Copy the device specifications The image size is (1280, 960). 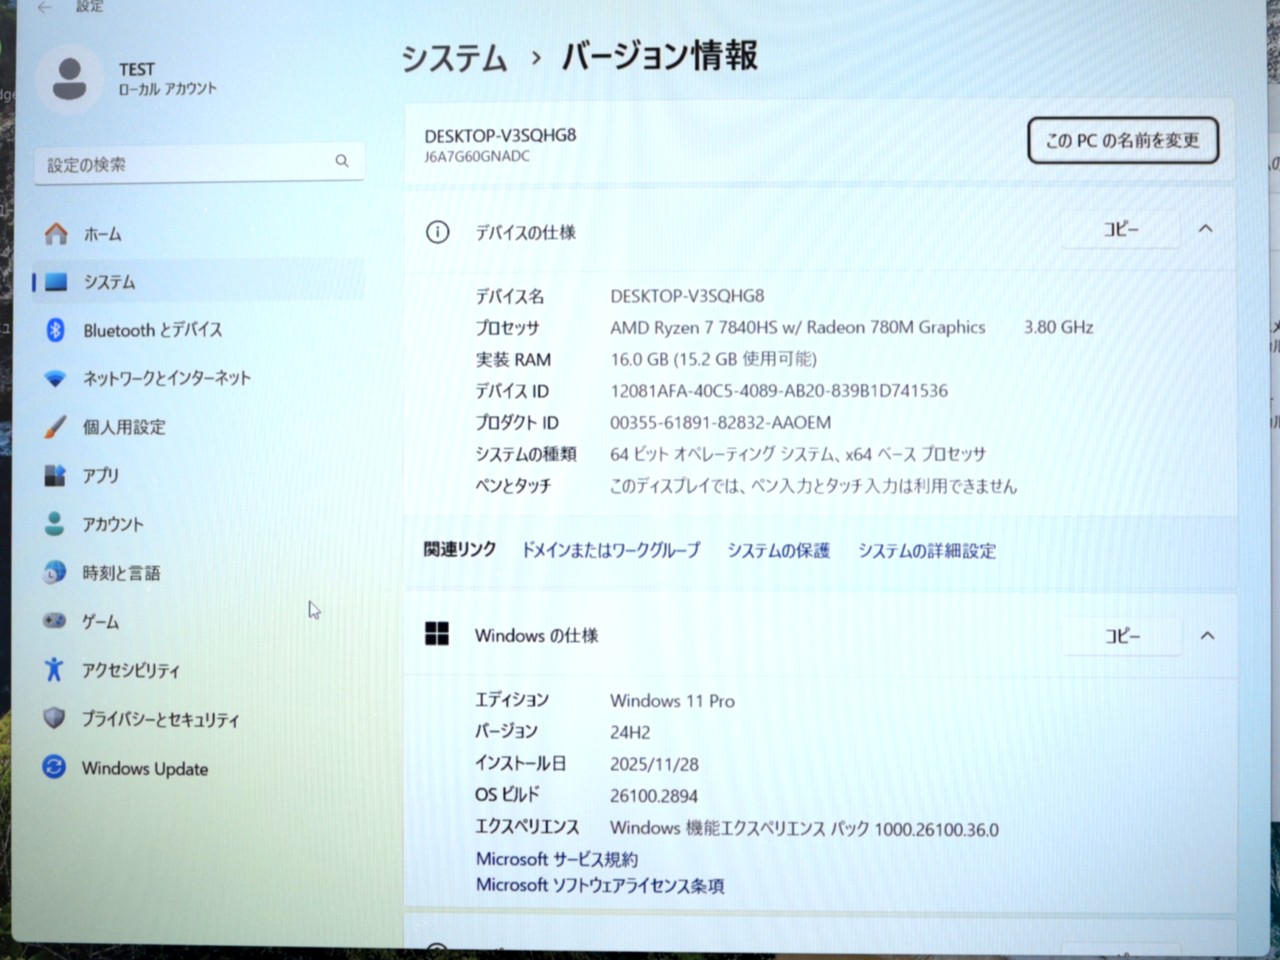pyautogui.click(x=1120, y=230)
